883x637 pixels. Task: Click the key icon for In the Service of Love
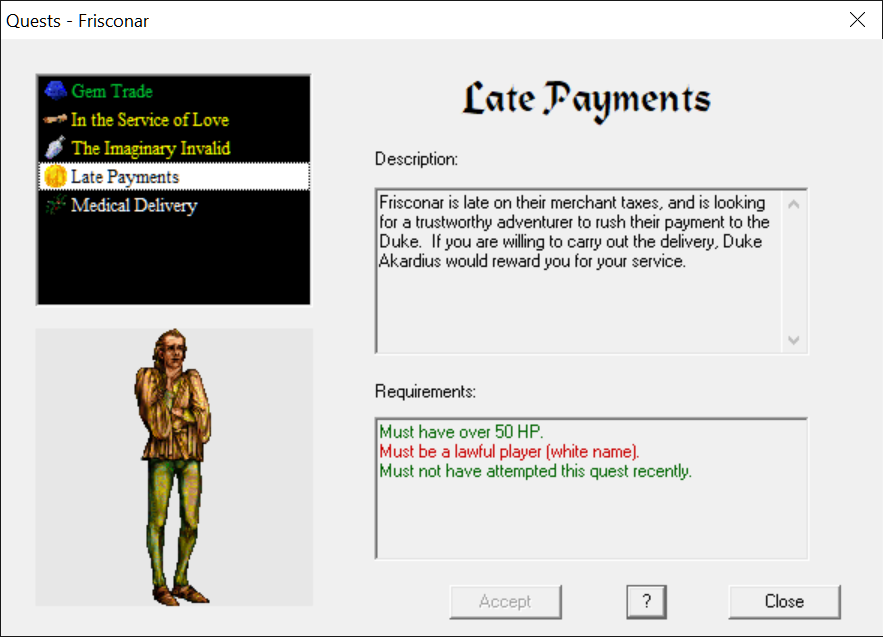click(x=55, y=120)
